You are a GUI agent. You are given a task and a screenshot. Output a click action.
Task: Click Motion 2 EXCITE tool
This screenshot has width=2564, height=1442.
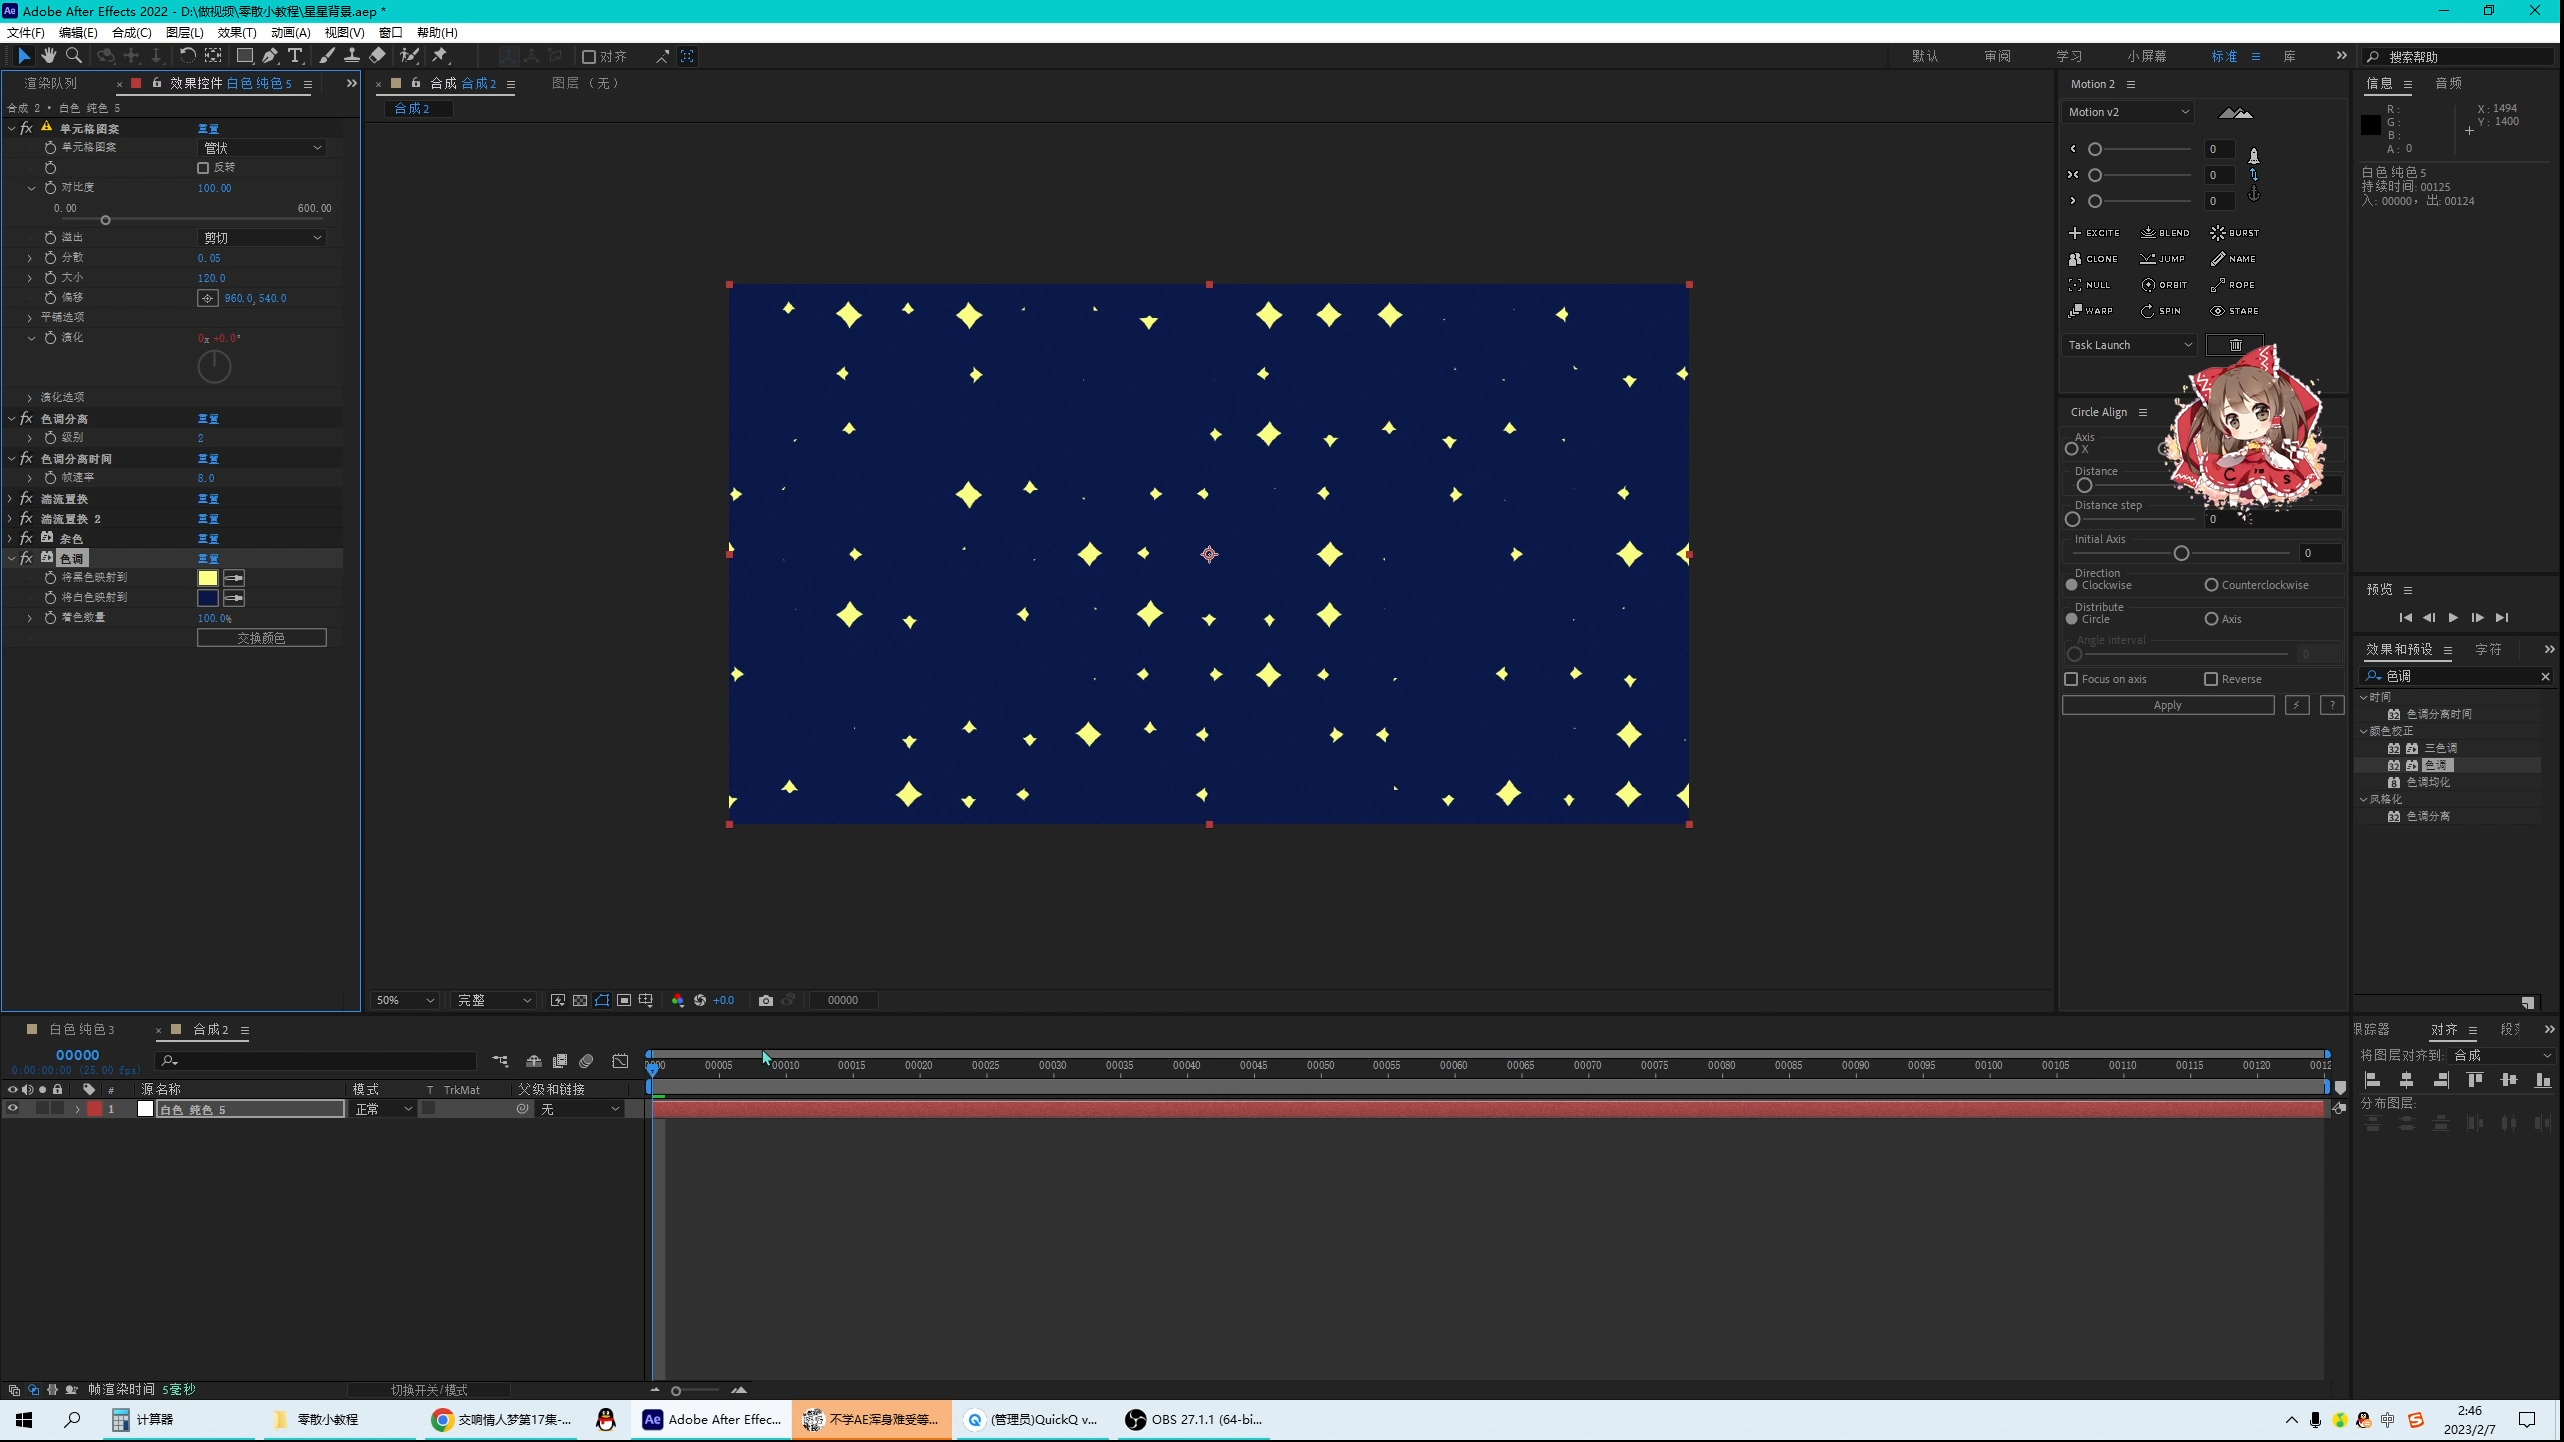2094,233
